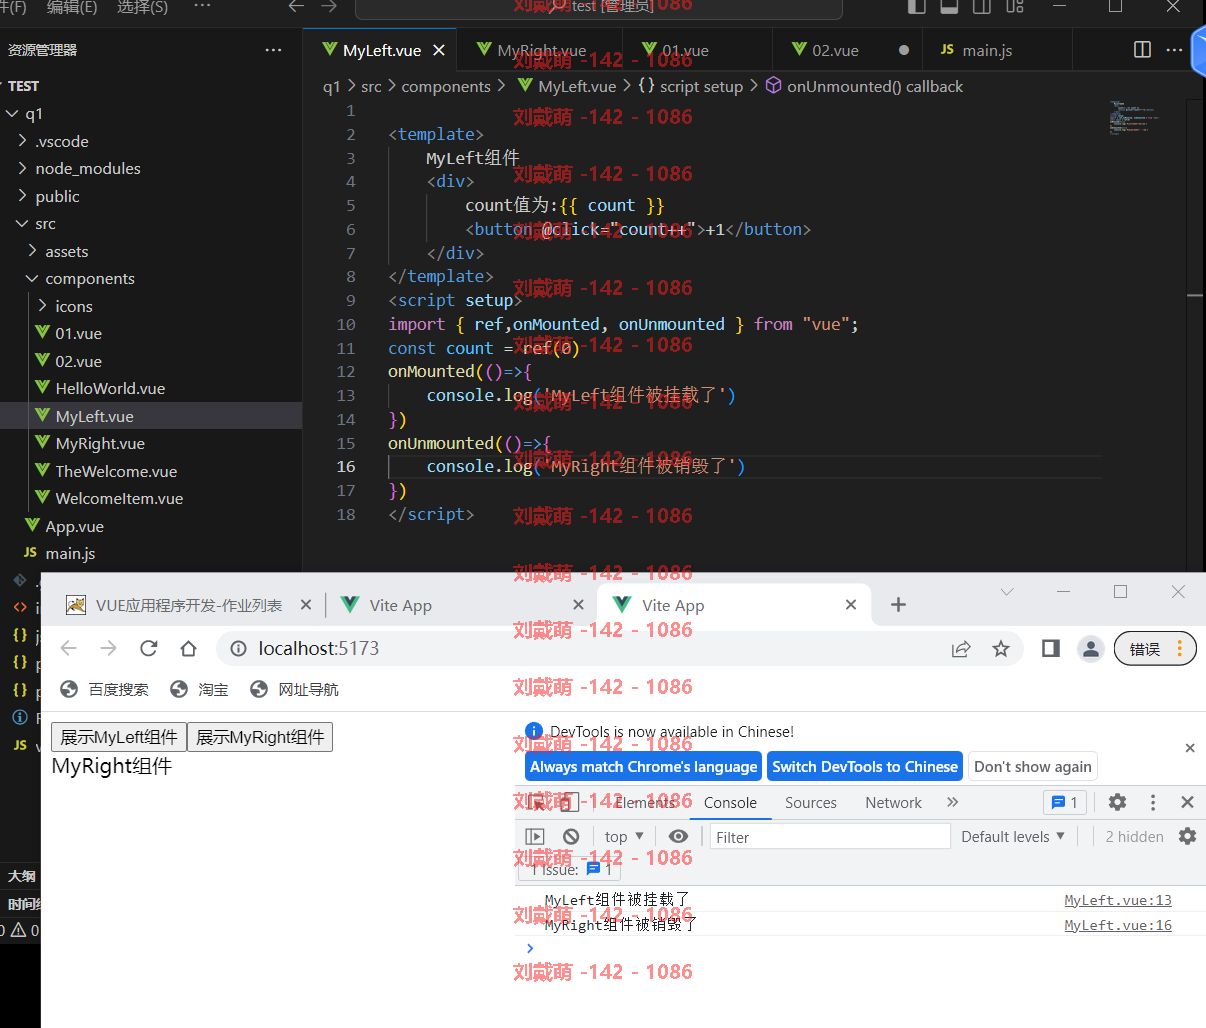Toggle the browser side panel
The width and height of the screenshot is (1206, 1028).
1050,649
